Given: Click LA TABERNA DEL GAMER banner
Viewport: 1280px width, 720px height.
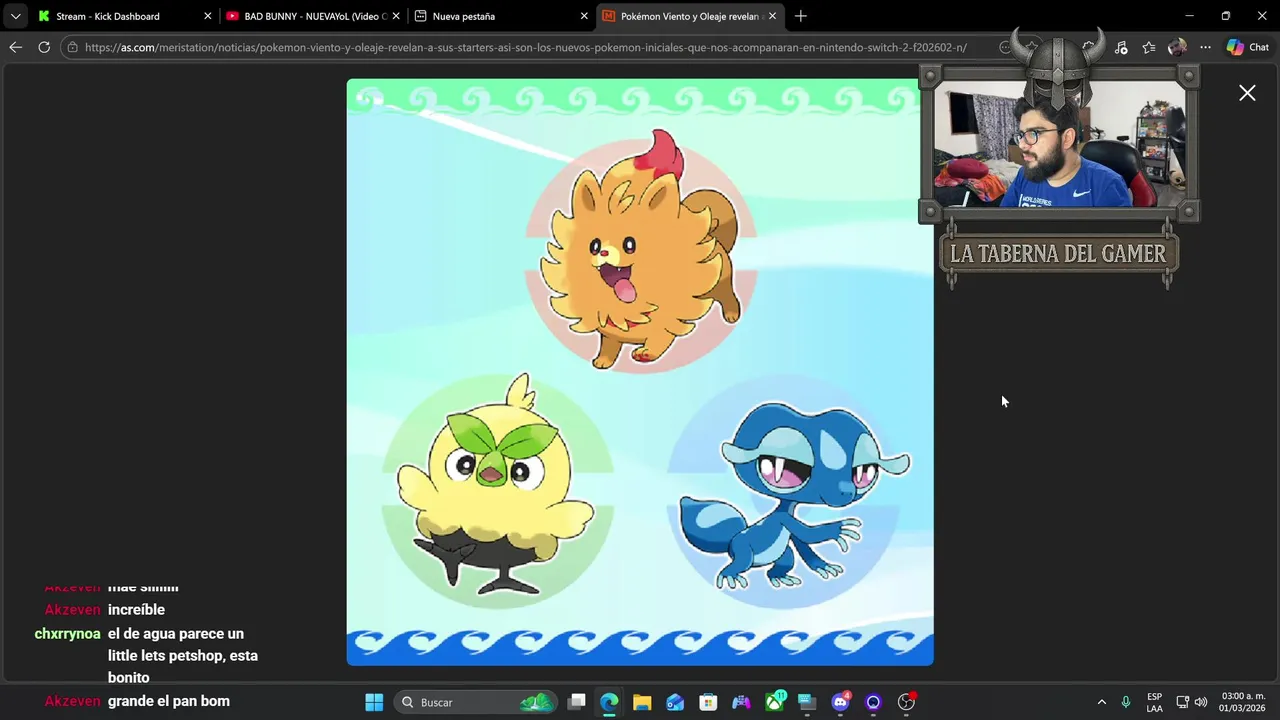Looking at the screenshot, I should 1059,254.
